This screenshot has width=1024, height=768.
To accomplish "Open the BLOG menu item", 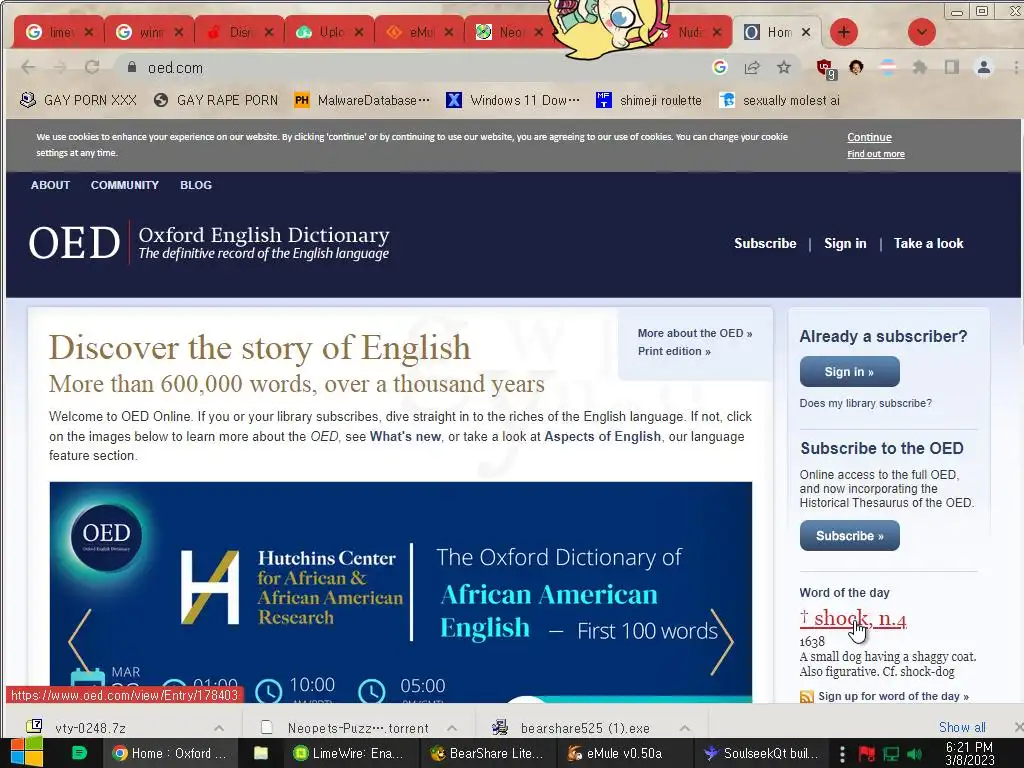I will tap(196, 185).
